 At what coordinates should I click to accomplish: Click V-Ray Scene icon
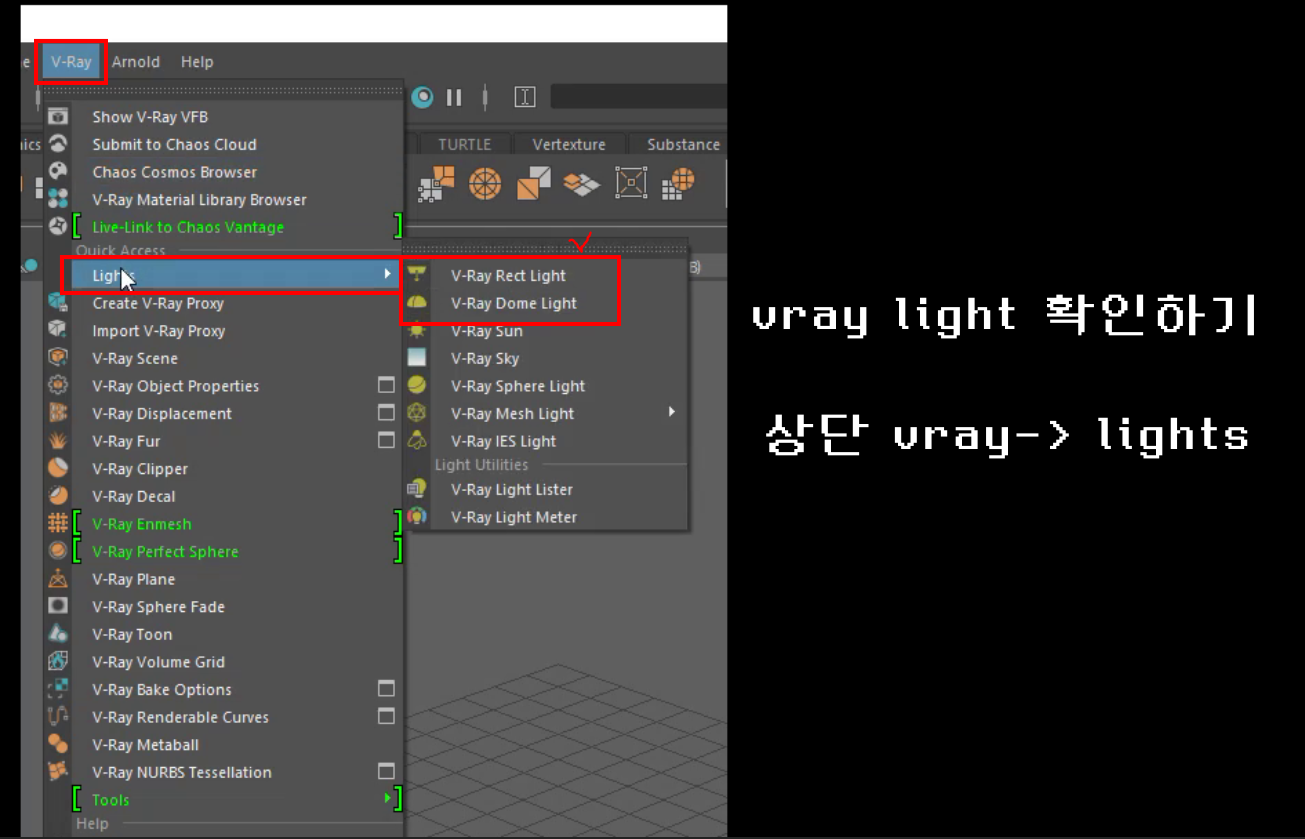click(x=58, y=358)
